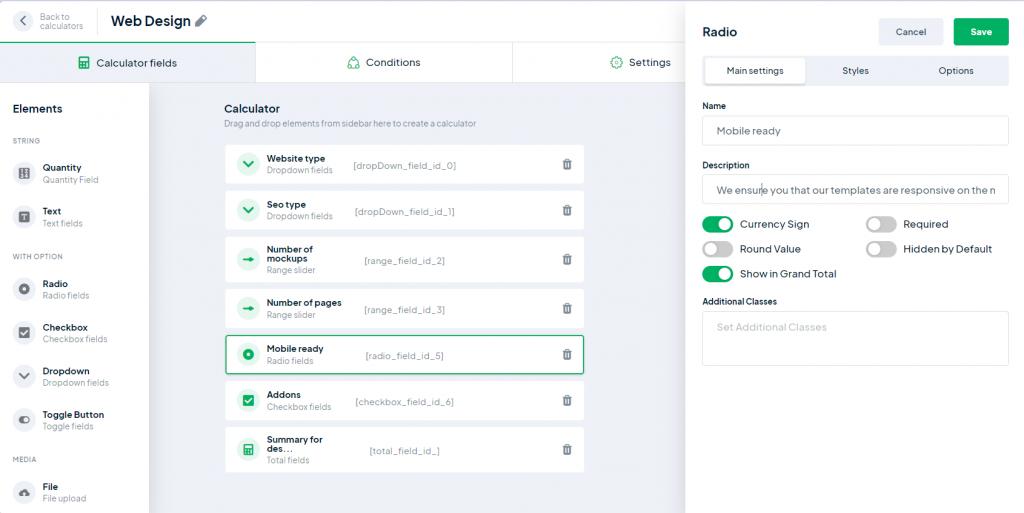Click the Summary total calculator icon
Image resolution: width=1024 pixels, height=513 pixels.
click(248, 449)
